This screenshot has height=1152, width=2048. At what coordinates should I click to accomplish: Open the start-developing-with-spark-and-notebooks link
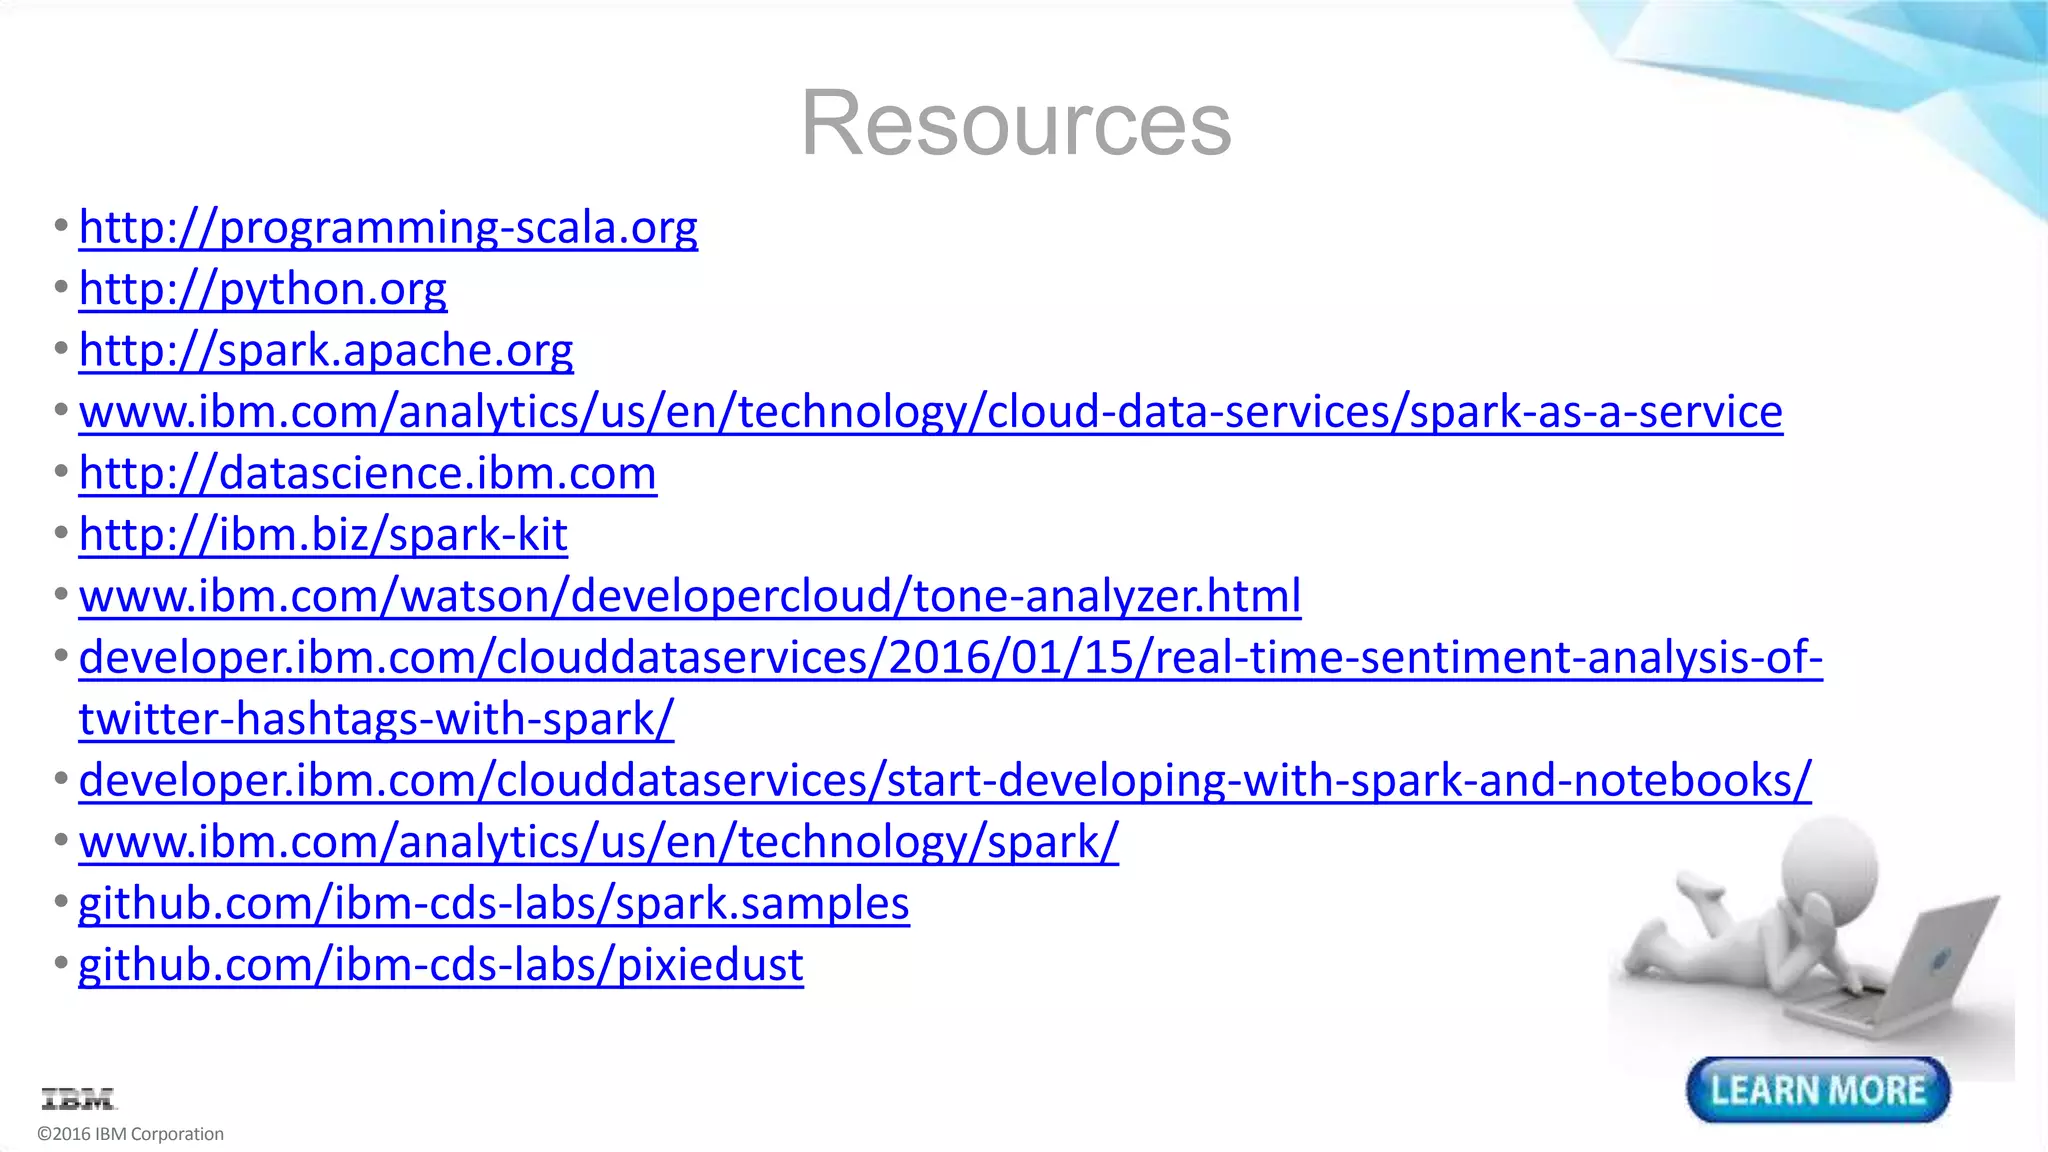click(x=945, y=781)
